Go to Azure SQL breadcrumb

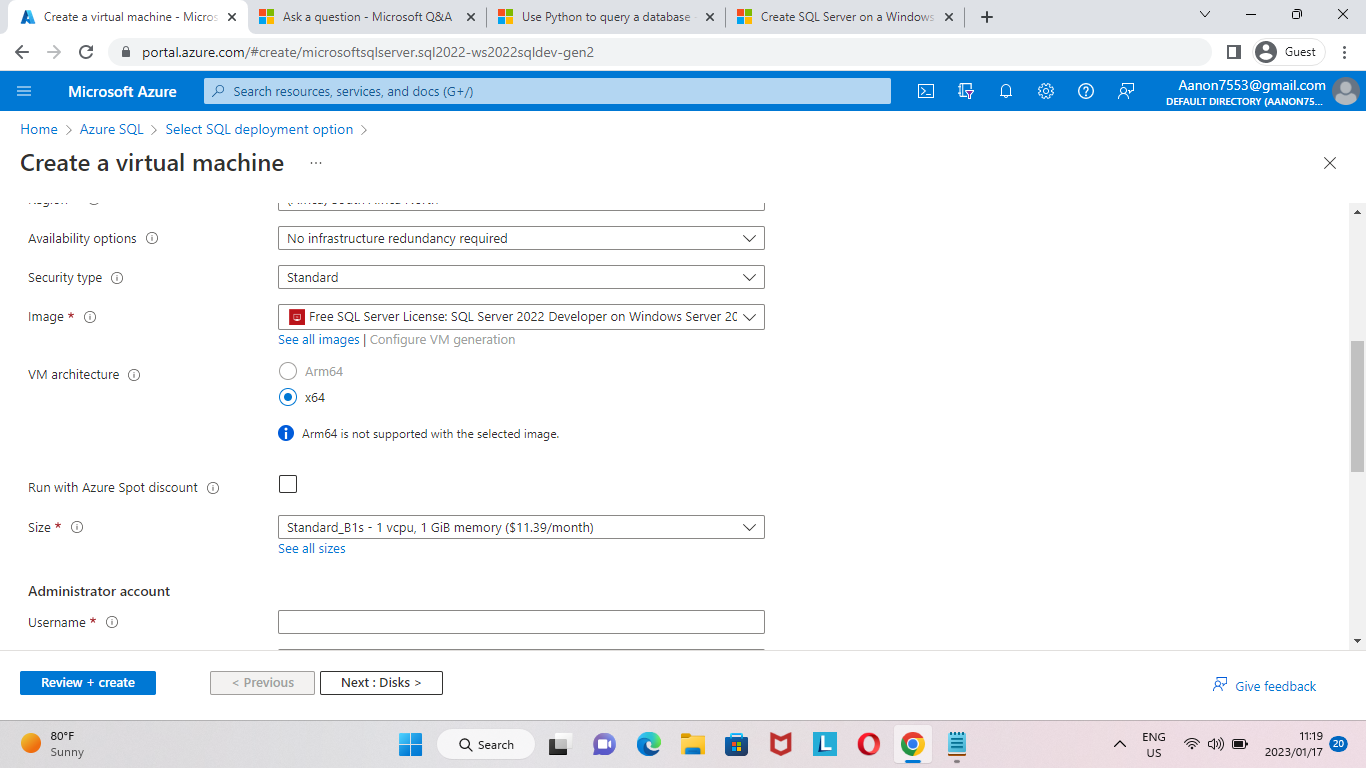[112, 129]
